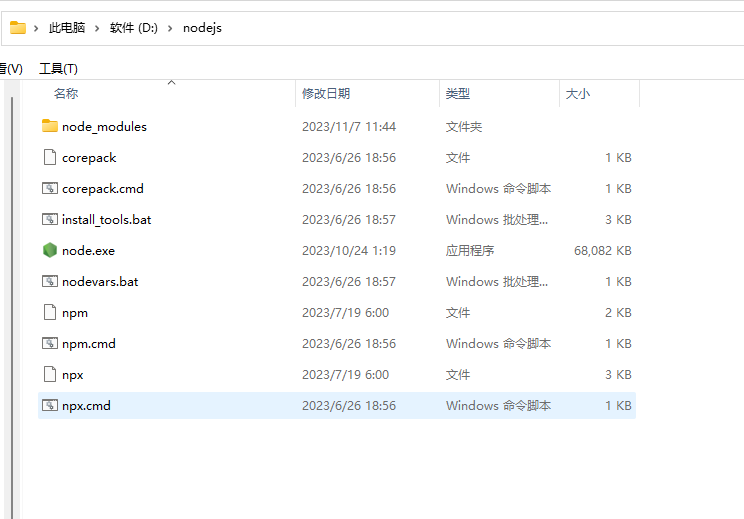Click the npm blank file icon
This screenshot has width=744, height=519.
click(50, 312)
